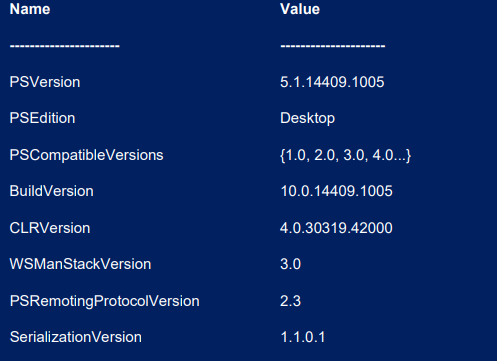Select the PSCompatibleVersions label
Viewport: 497px width, 361px height.
86,155
